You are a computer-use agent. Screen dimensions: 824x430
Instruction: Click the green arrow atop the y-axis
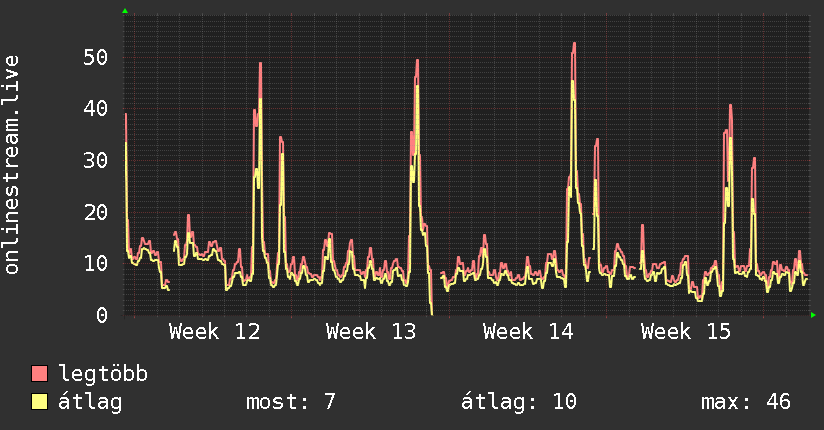pos(125,11)
